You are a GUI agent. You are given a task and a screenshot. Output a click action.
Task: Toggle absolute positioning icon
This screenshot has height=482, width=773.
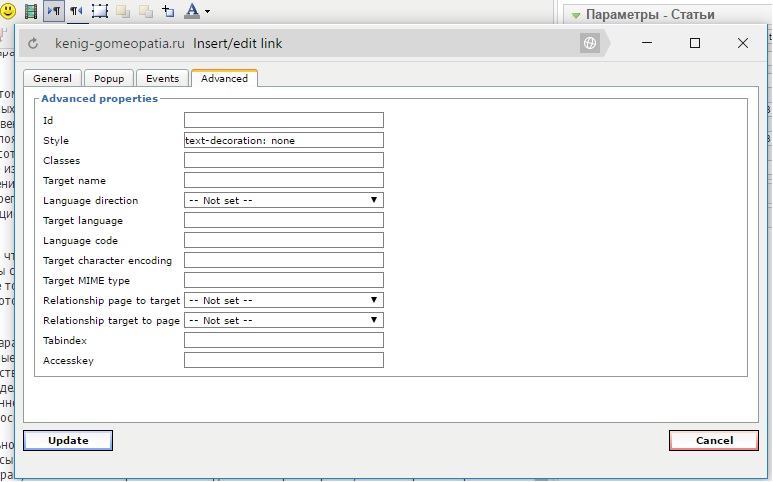[x=168, y=11]
